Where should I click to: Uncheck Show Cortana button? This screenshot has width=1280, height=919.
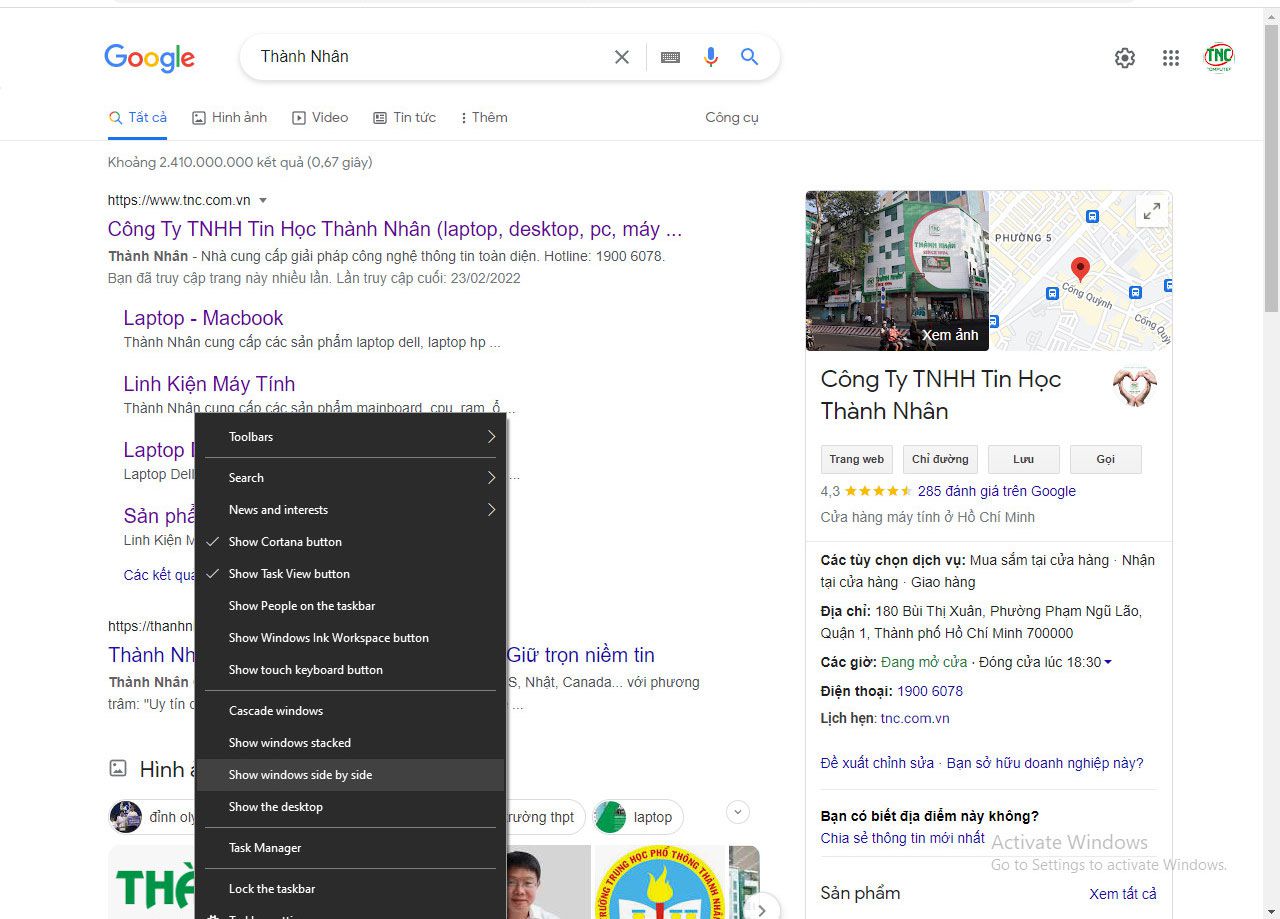click(351, 542)
